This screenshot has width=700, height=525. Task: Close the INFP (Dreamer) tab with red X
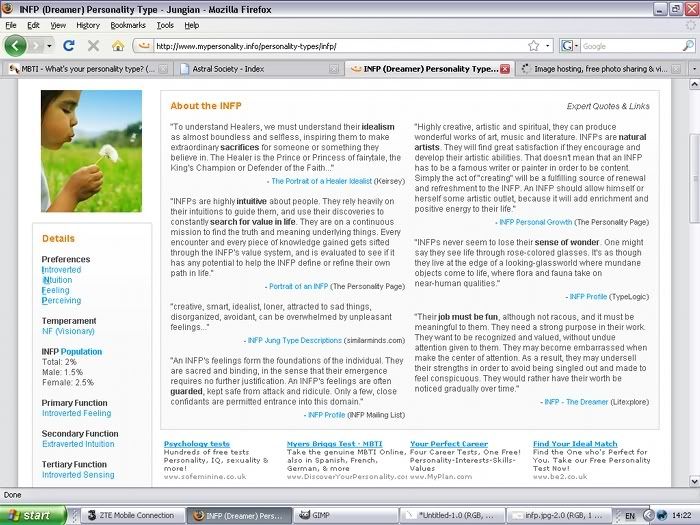(x=505, y=69)
